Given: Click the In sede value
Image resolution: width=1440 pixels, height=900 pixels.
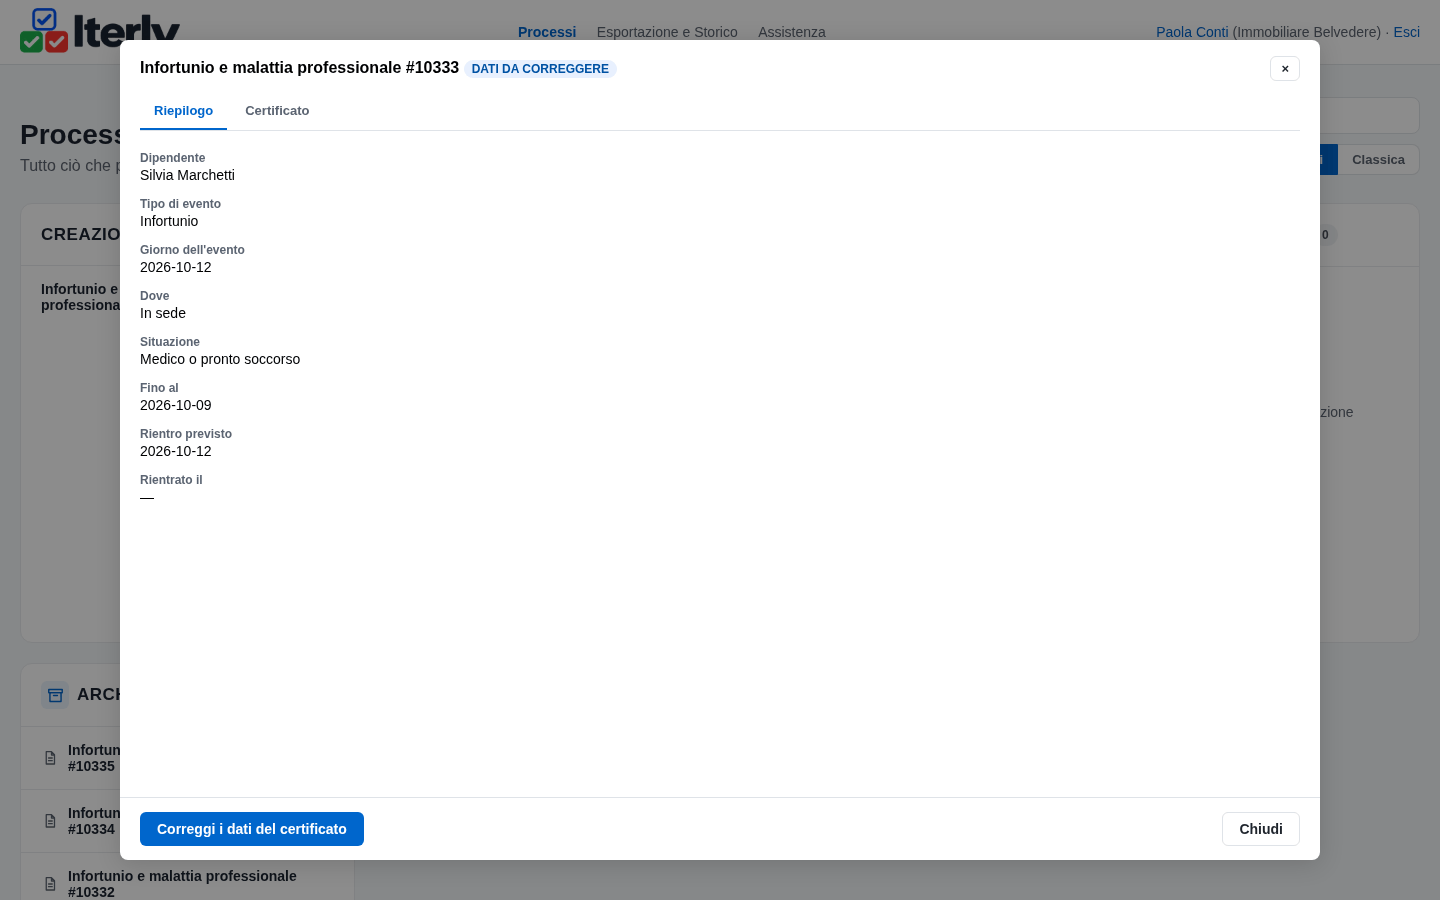Looking at the screenshot, I should (163, 313).
